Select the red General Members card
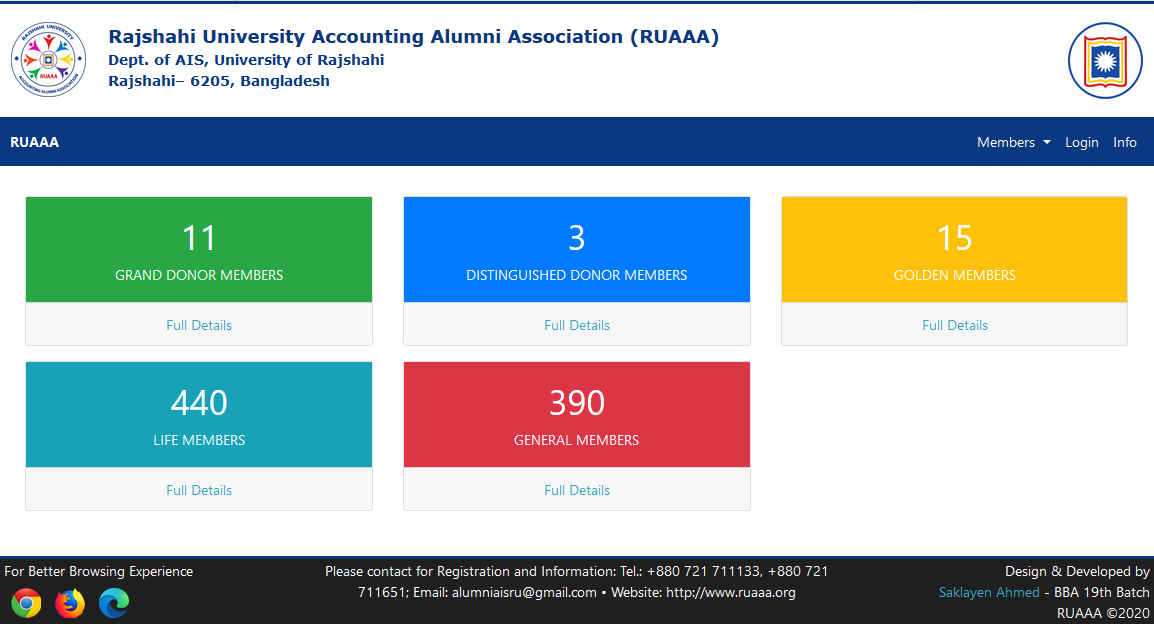 click(577, 415)
